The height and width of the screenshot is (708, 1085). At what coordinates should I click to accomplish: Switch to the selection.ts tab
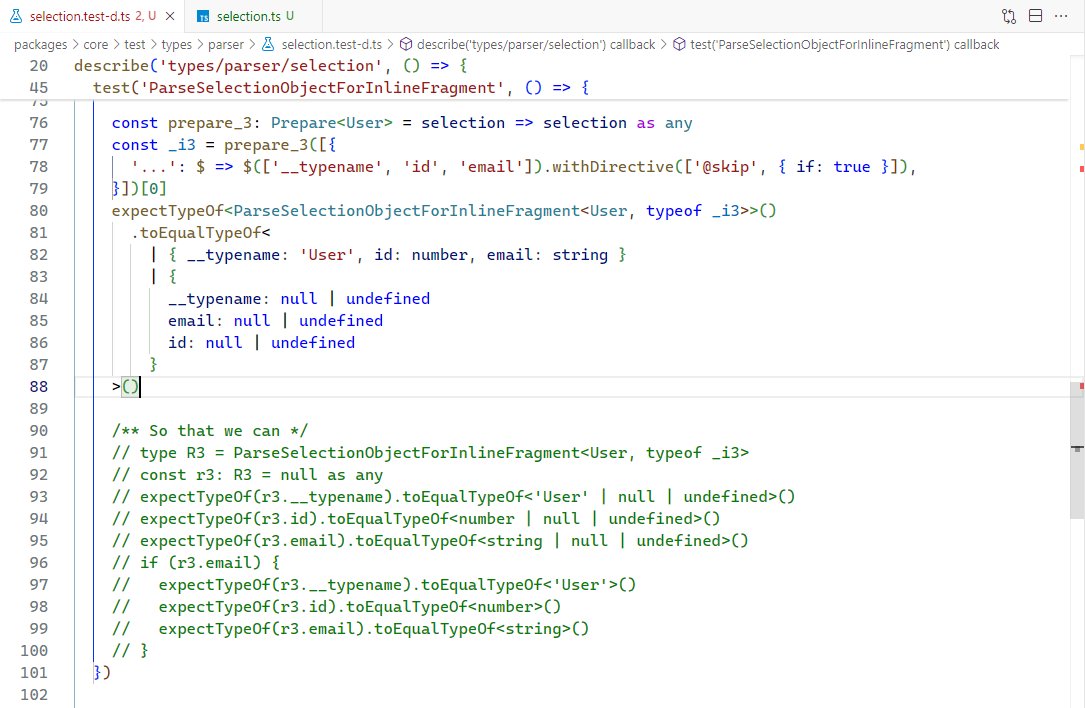253,16
